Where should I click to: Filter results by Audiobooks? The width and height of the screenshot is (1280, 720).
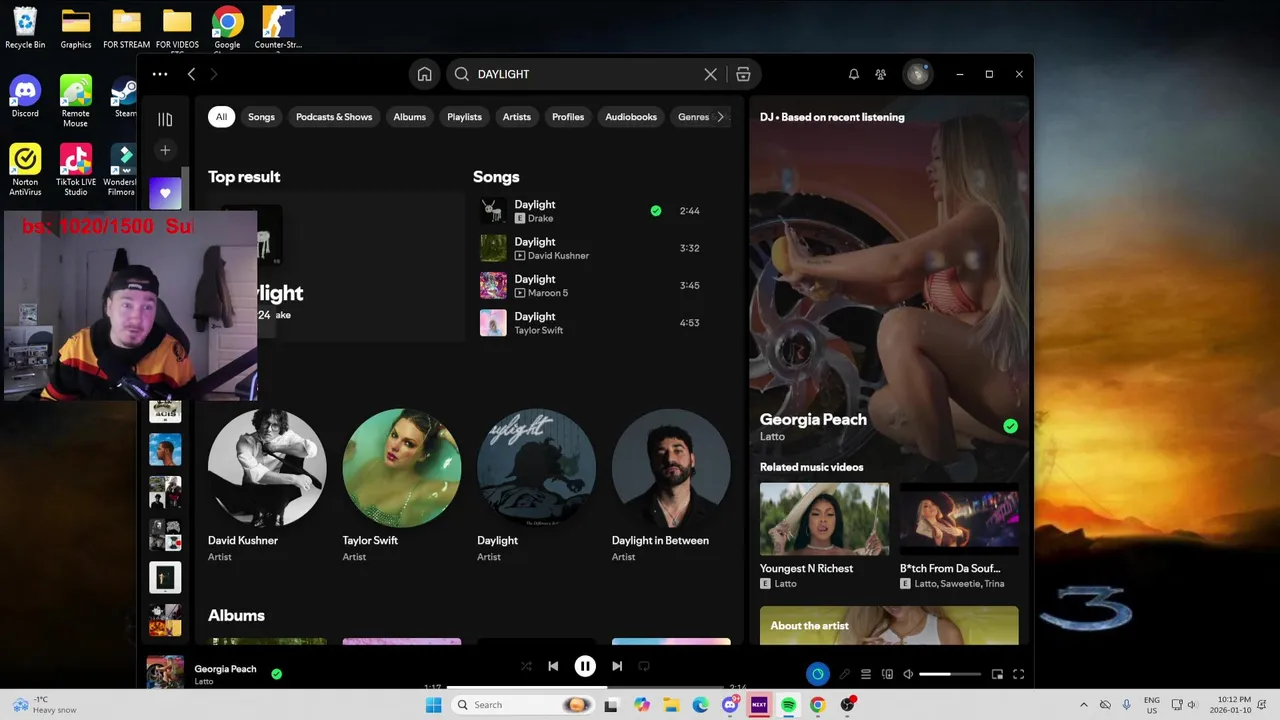click(x=631, y=117)
